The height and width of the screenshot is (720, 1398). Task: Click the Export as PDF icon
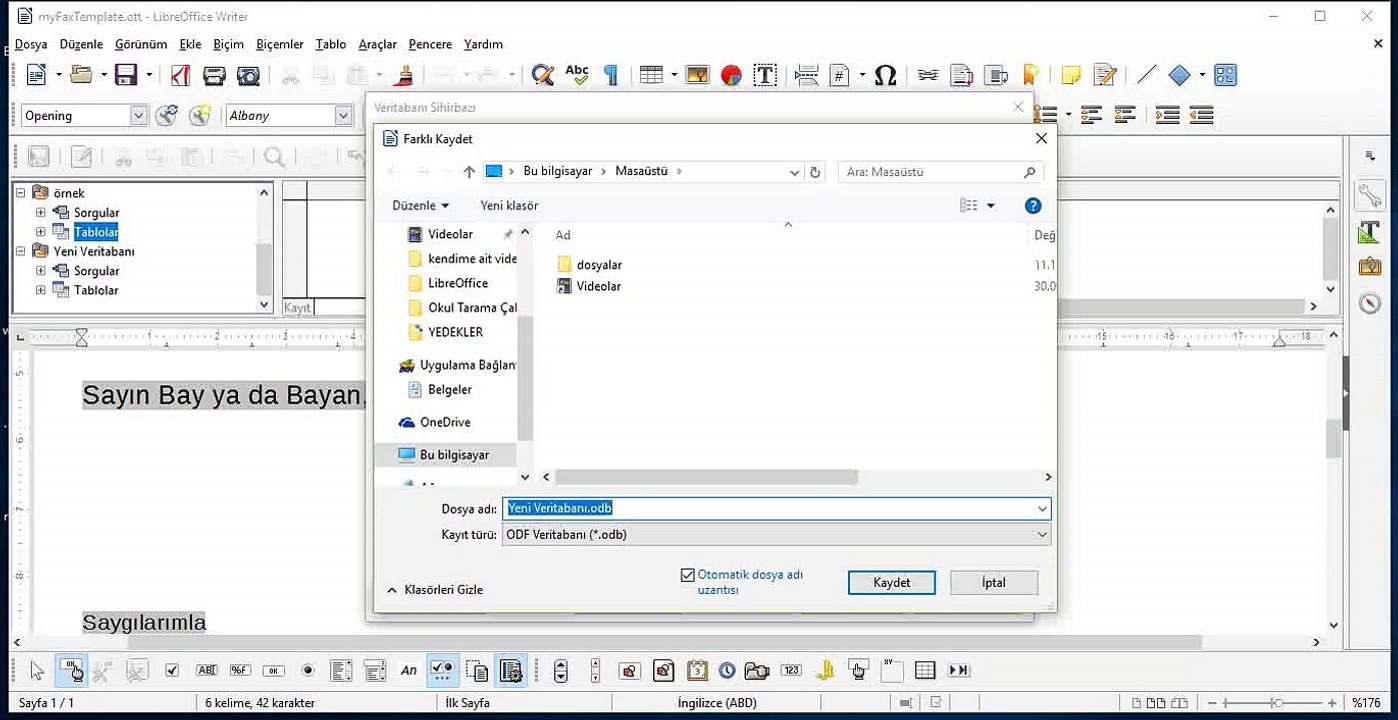click(180, 75)
